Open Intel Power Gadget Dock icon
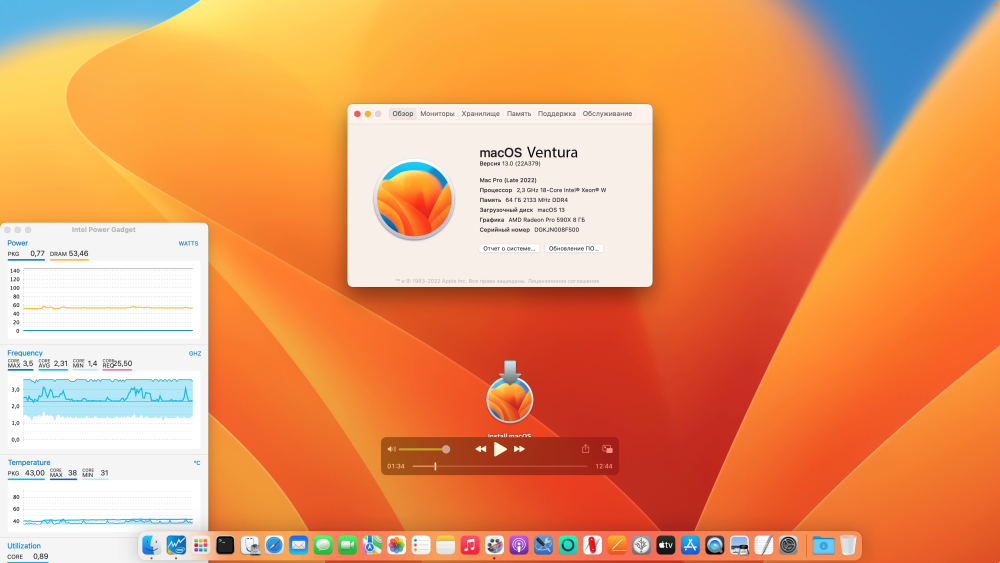The width and height of the screenshot is (1000, 563). 176,545
